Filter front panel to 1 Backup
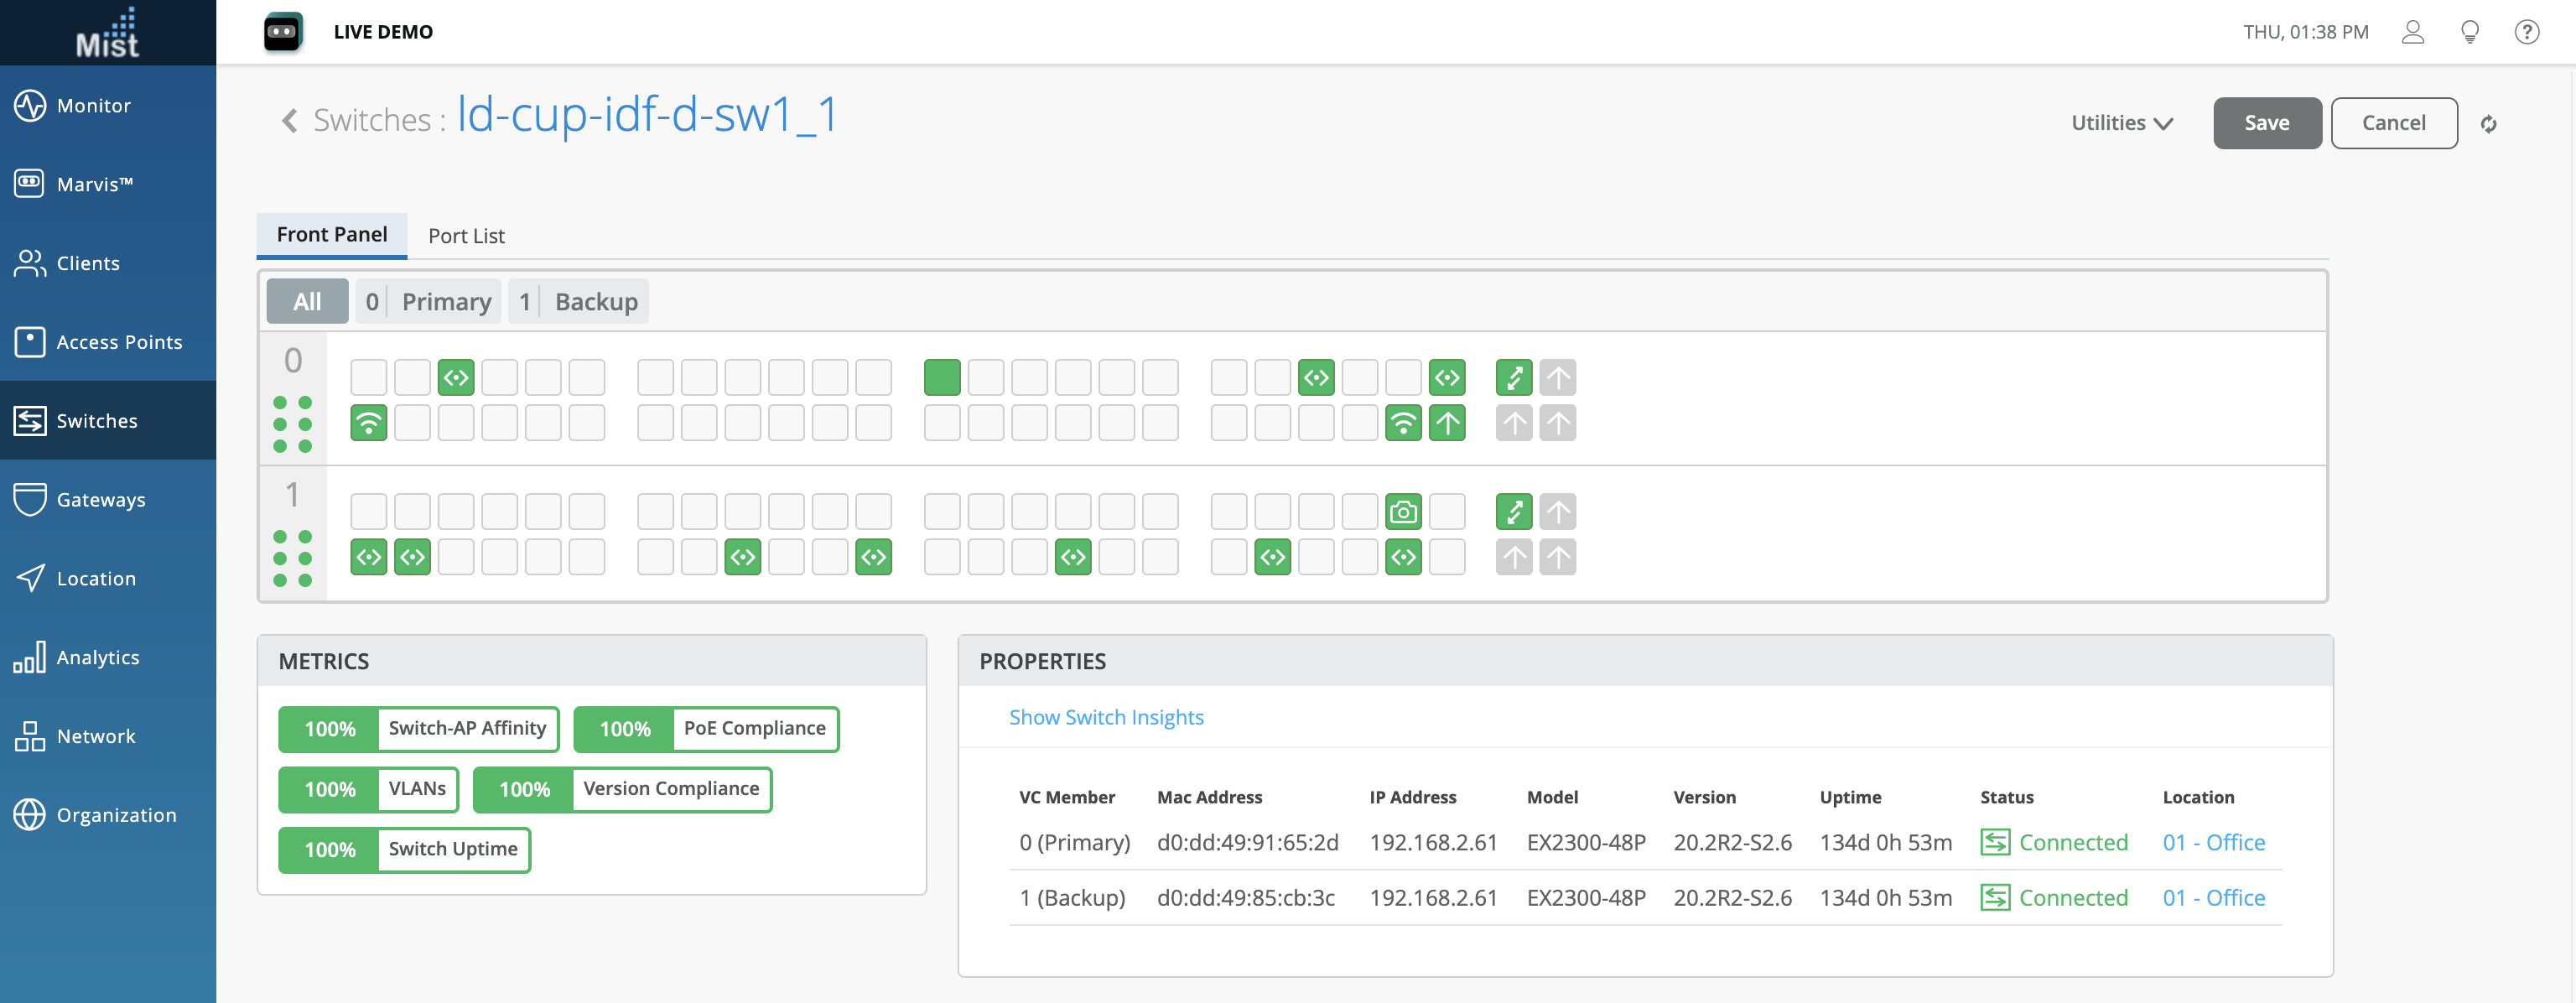This screenshot has width=2576, height=1003. 578,301
